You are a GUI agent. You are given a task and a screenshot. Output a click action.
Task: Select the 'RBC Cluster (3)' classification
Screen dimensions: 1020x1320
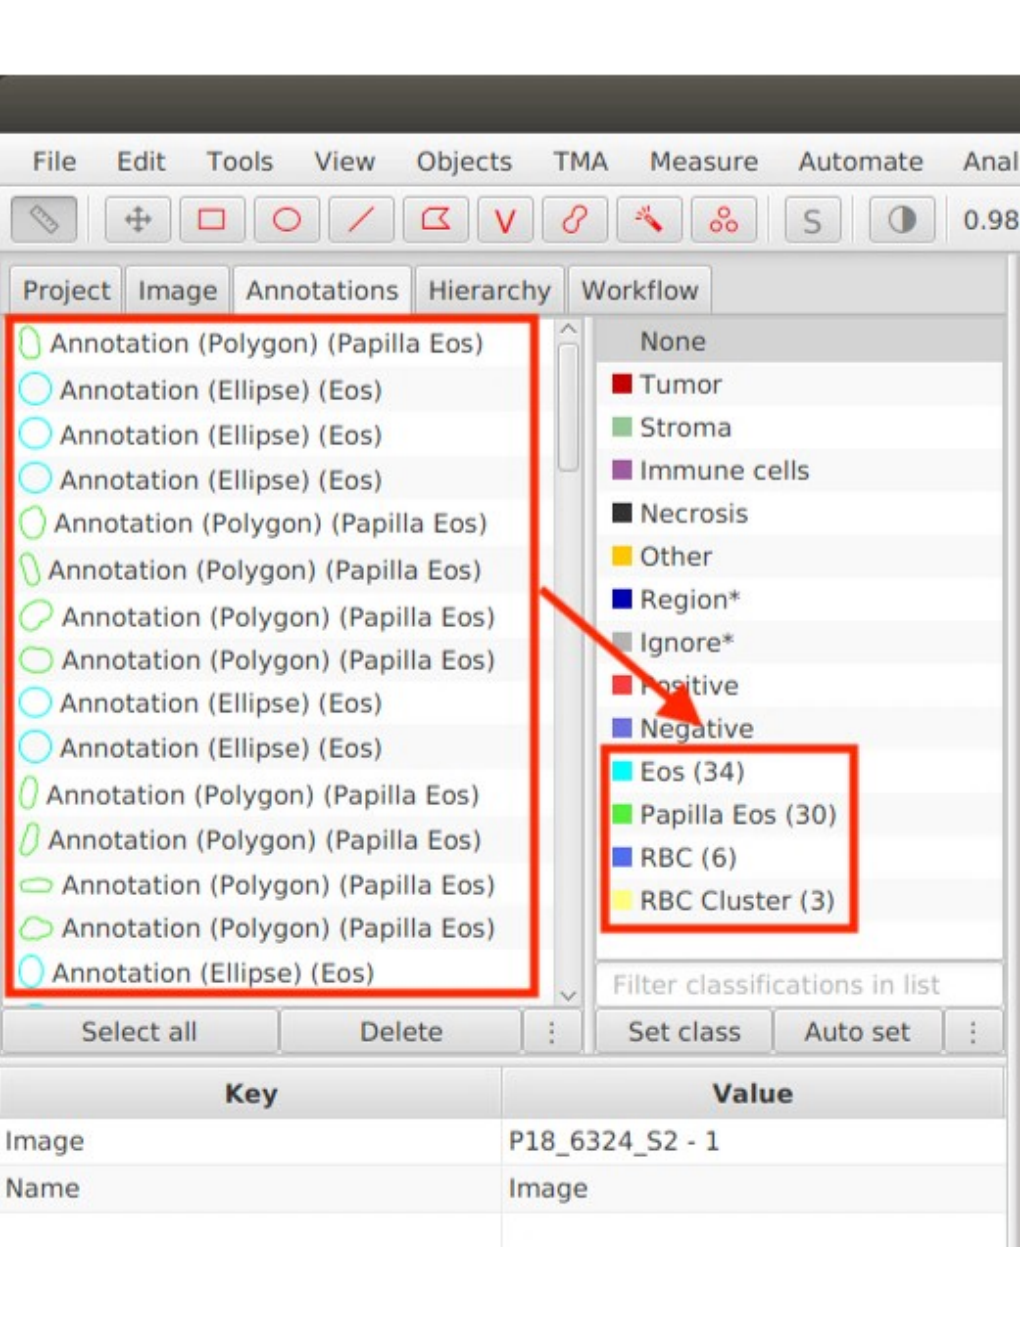pos(800,900)
